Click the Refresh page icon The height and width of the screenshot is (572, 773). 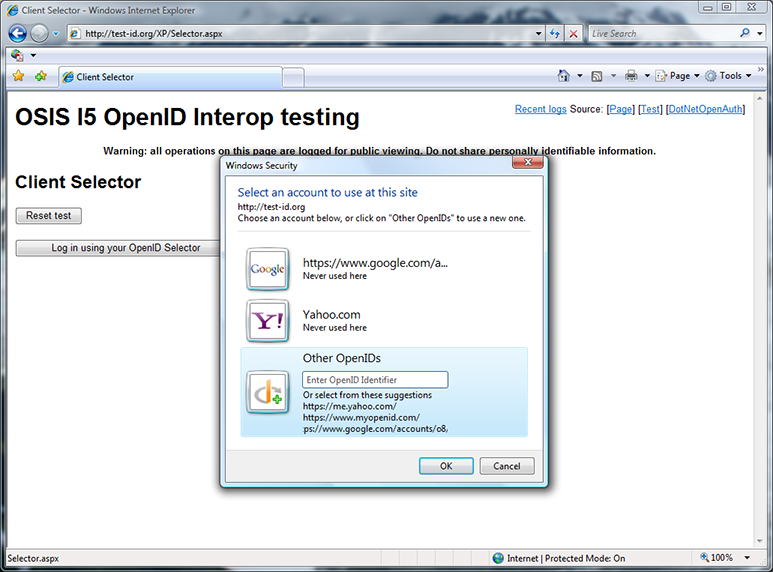pos(555,33)
